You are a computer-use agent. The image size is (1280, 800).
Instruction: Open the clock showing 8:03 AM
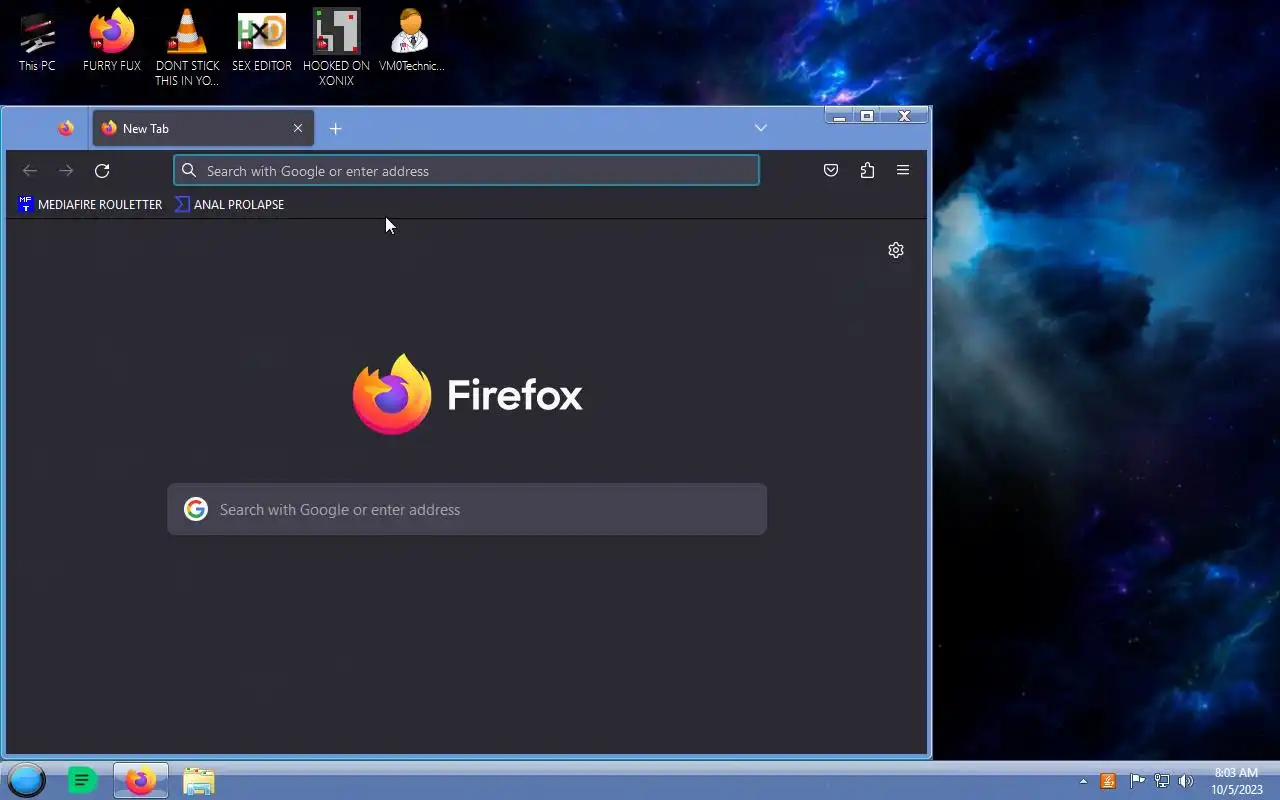point(1236,781)
